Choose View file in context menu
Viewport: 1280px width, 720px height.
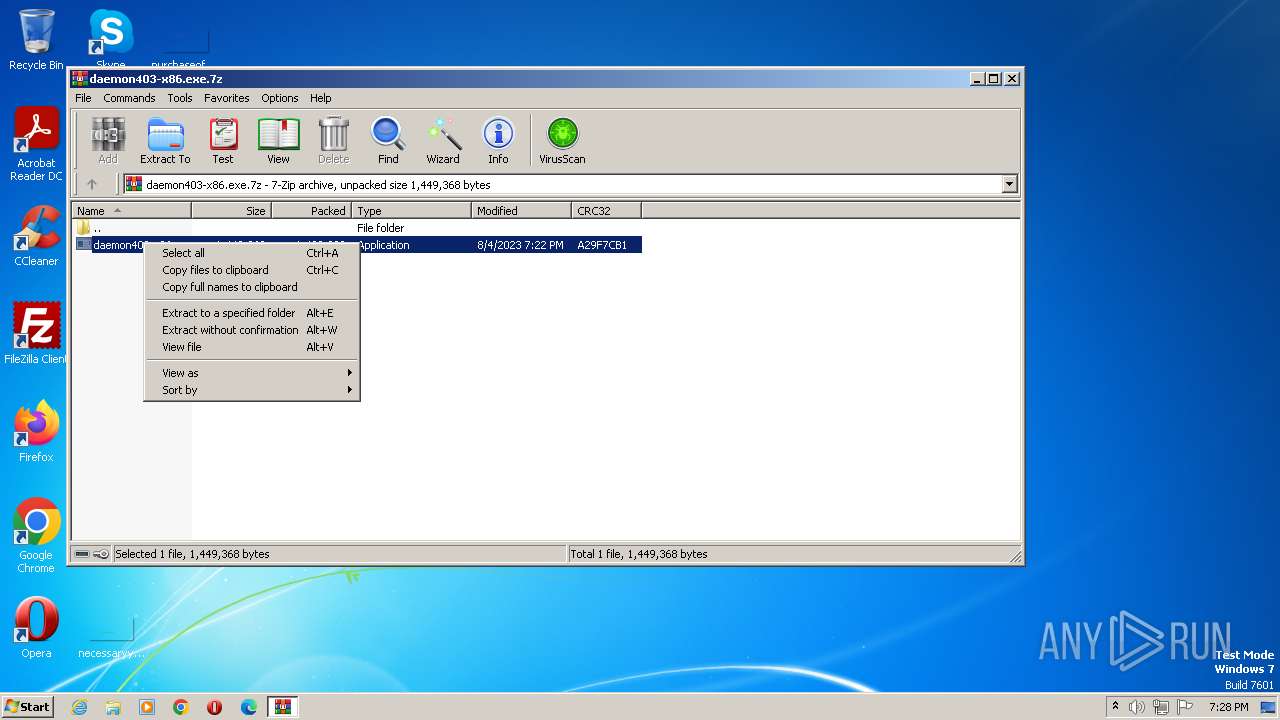click(x=252, y=347)
